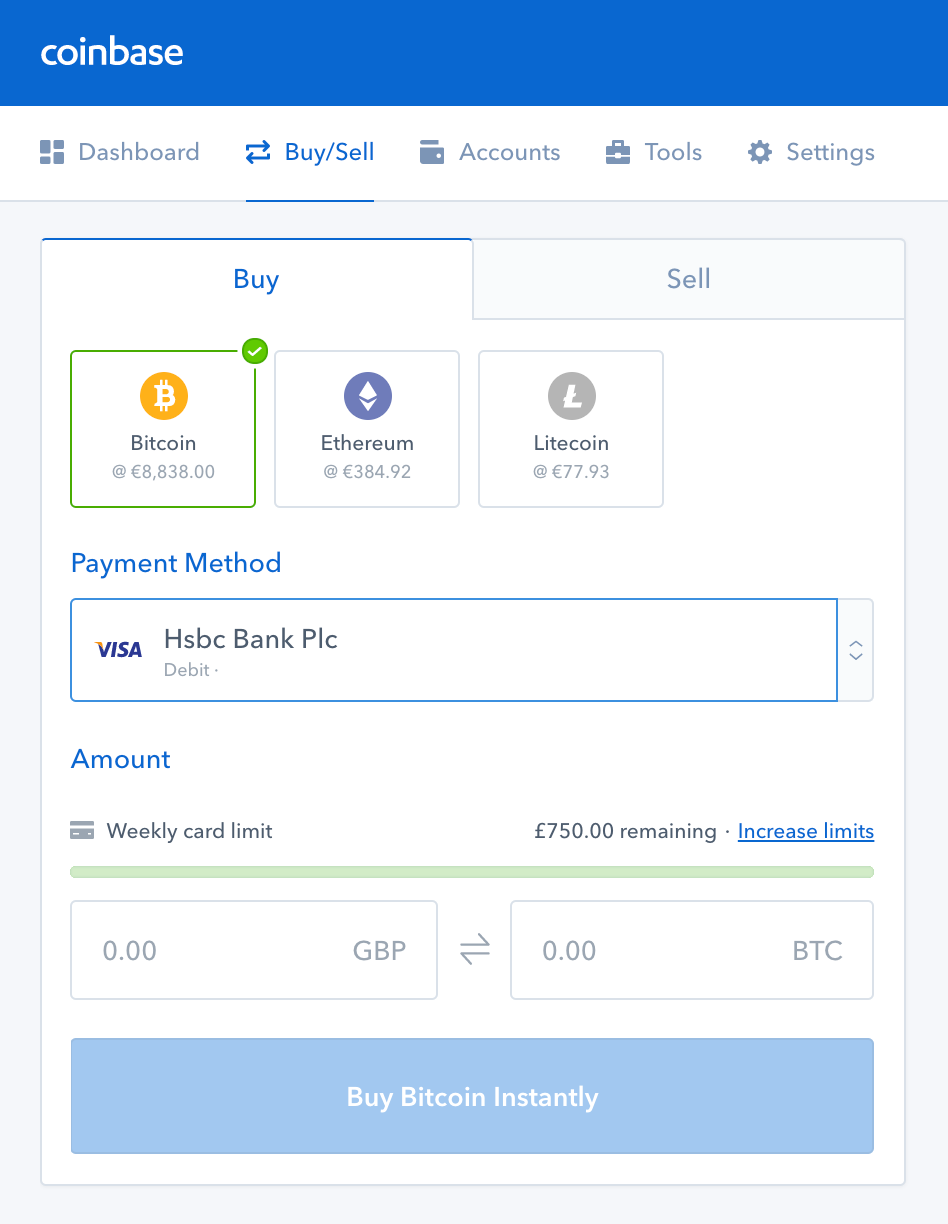Click the orange Bitcoin coin icon

(163, 397)
